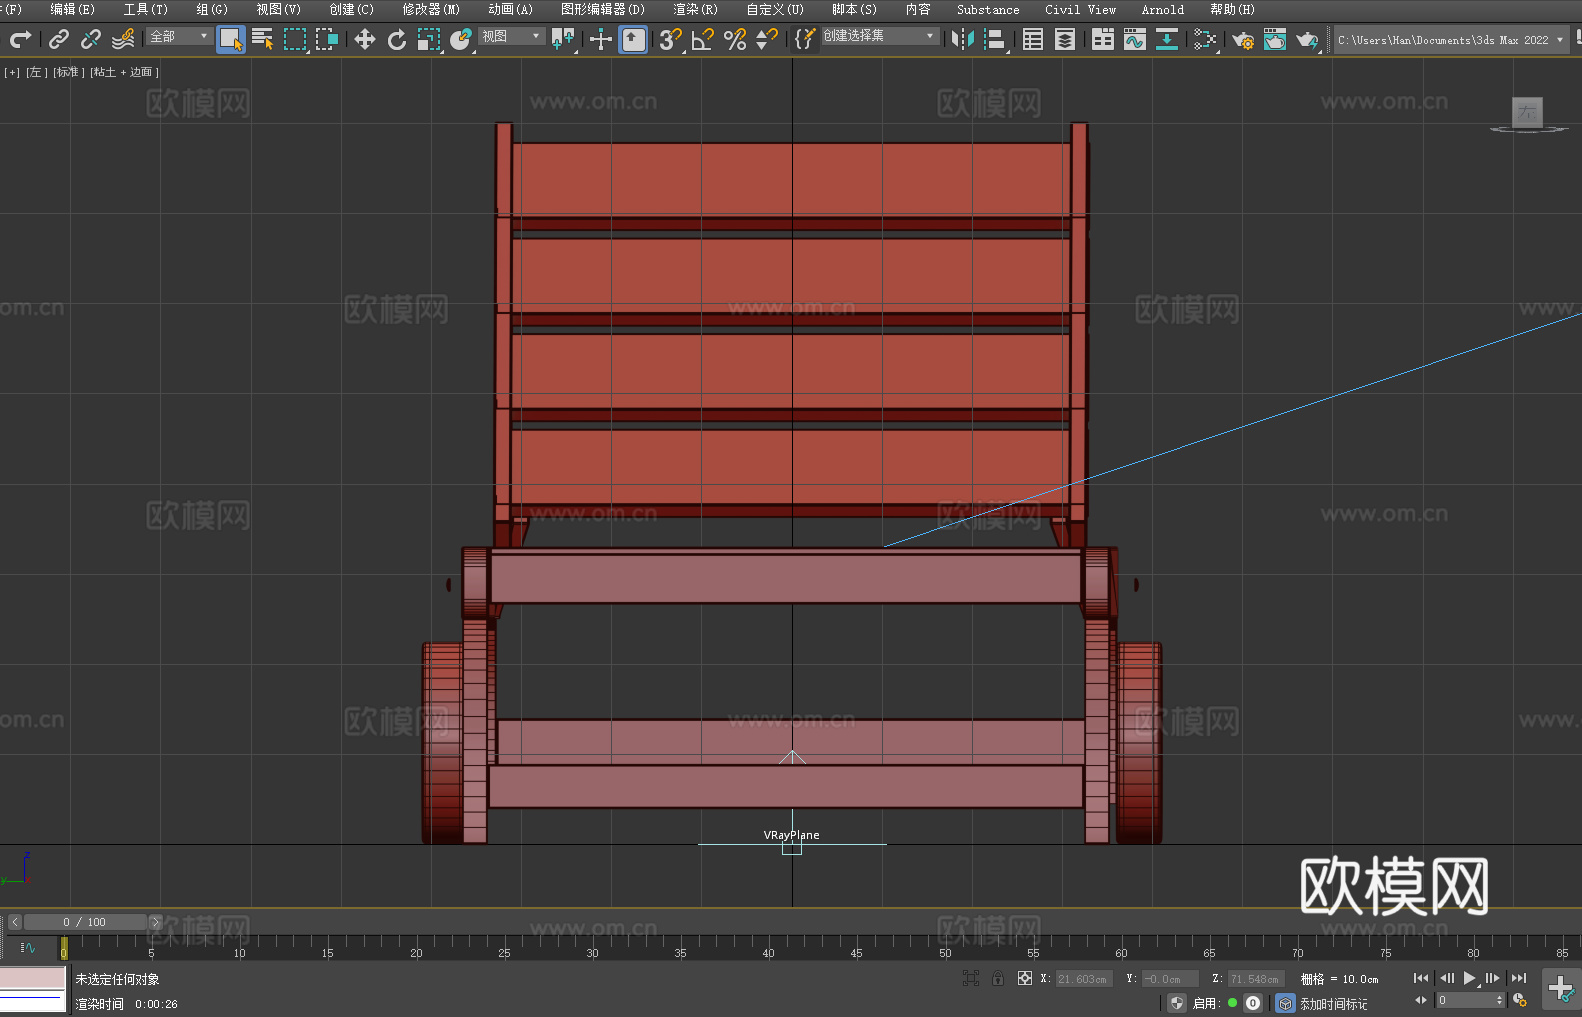Toggle Angle Snap on the toolbar
The height and width of the screenshot is (1017, 1582).
point(703,40)
